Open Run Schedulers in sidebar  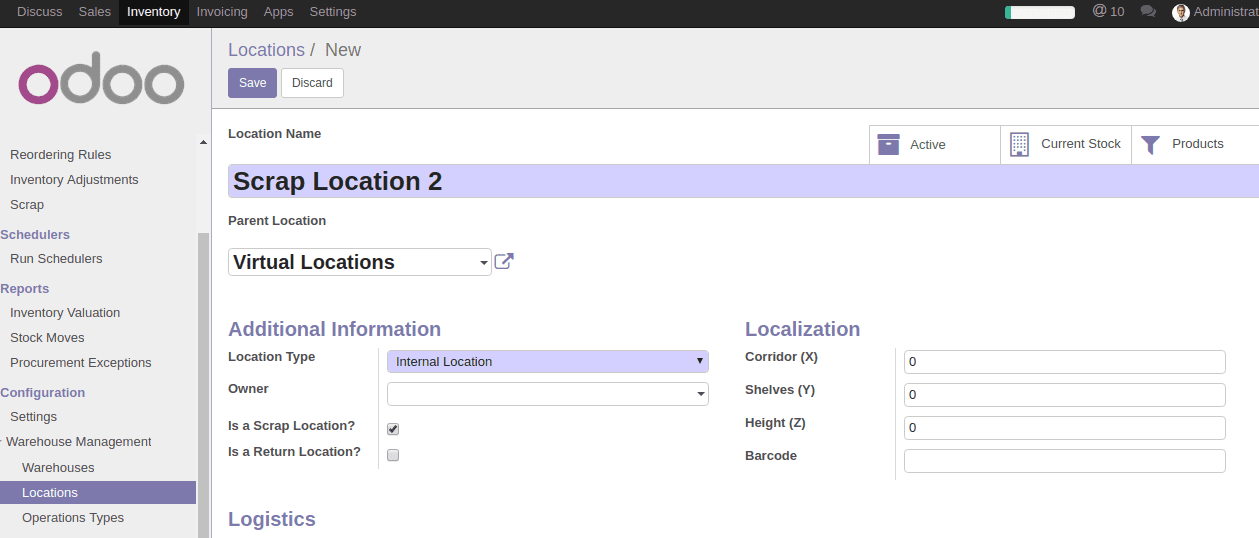pos(56,259)
